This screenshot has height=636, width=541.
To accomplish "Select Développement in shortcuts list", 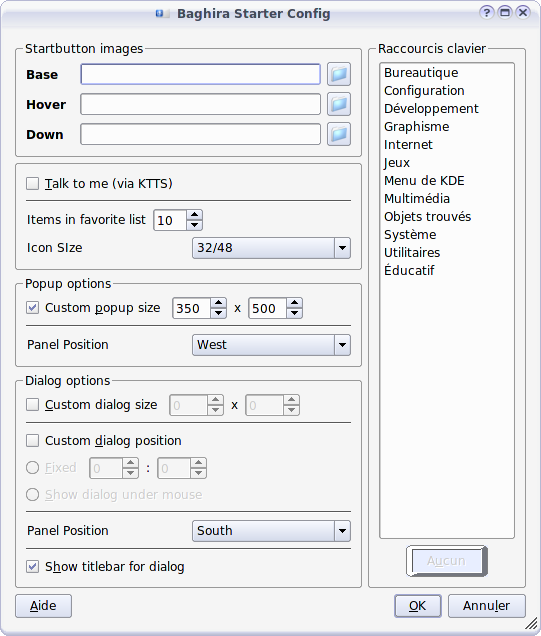I will pos(431,109).
